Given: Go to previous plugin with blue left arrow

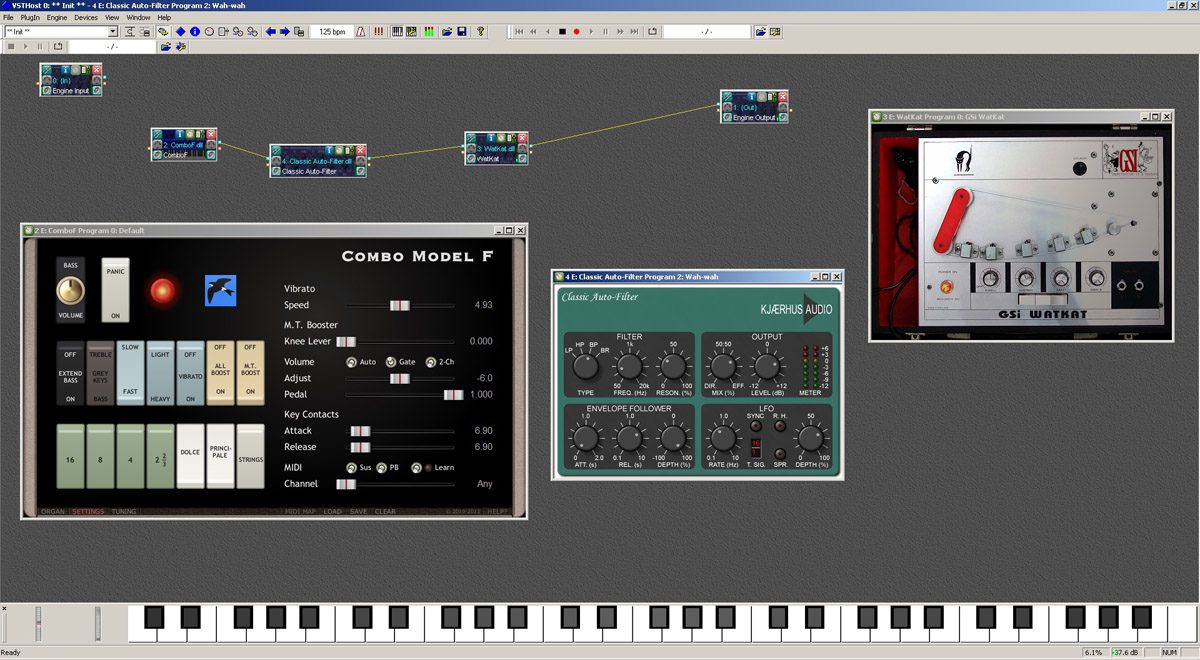Looking at the screenshot, I should (x=270, y=32).
